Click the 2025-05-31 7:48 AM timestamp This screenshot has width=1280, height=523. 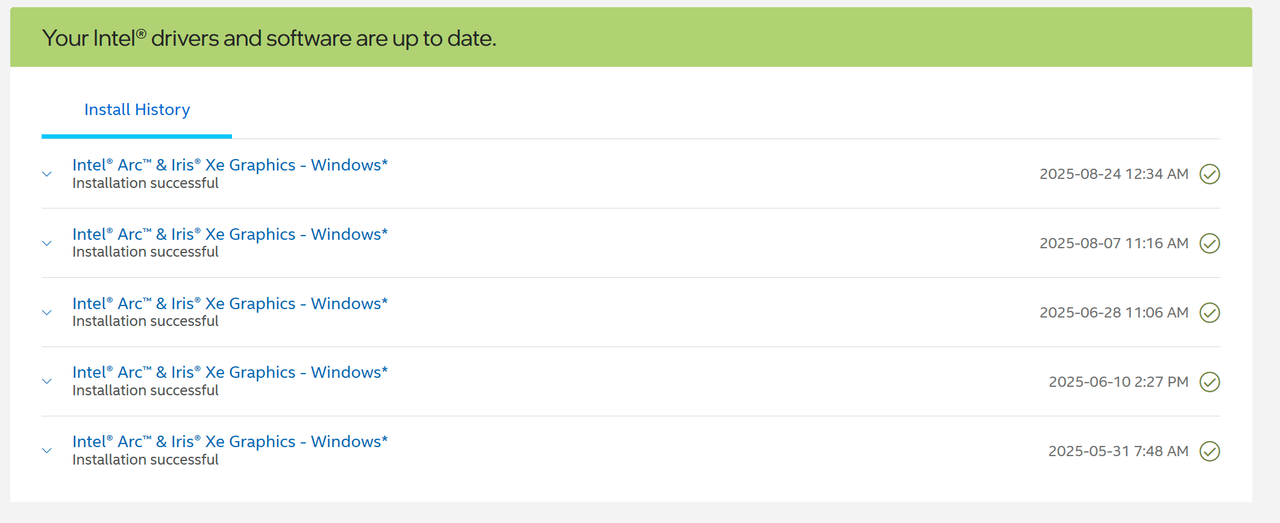pyautogui.click(x=1118, y=451)
